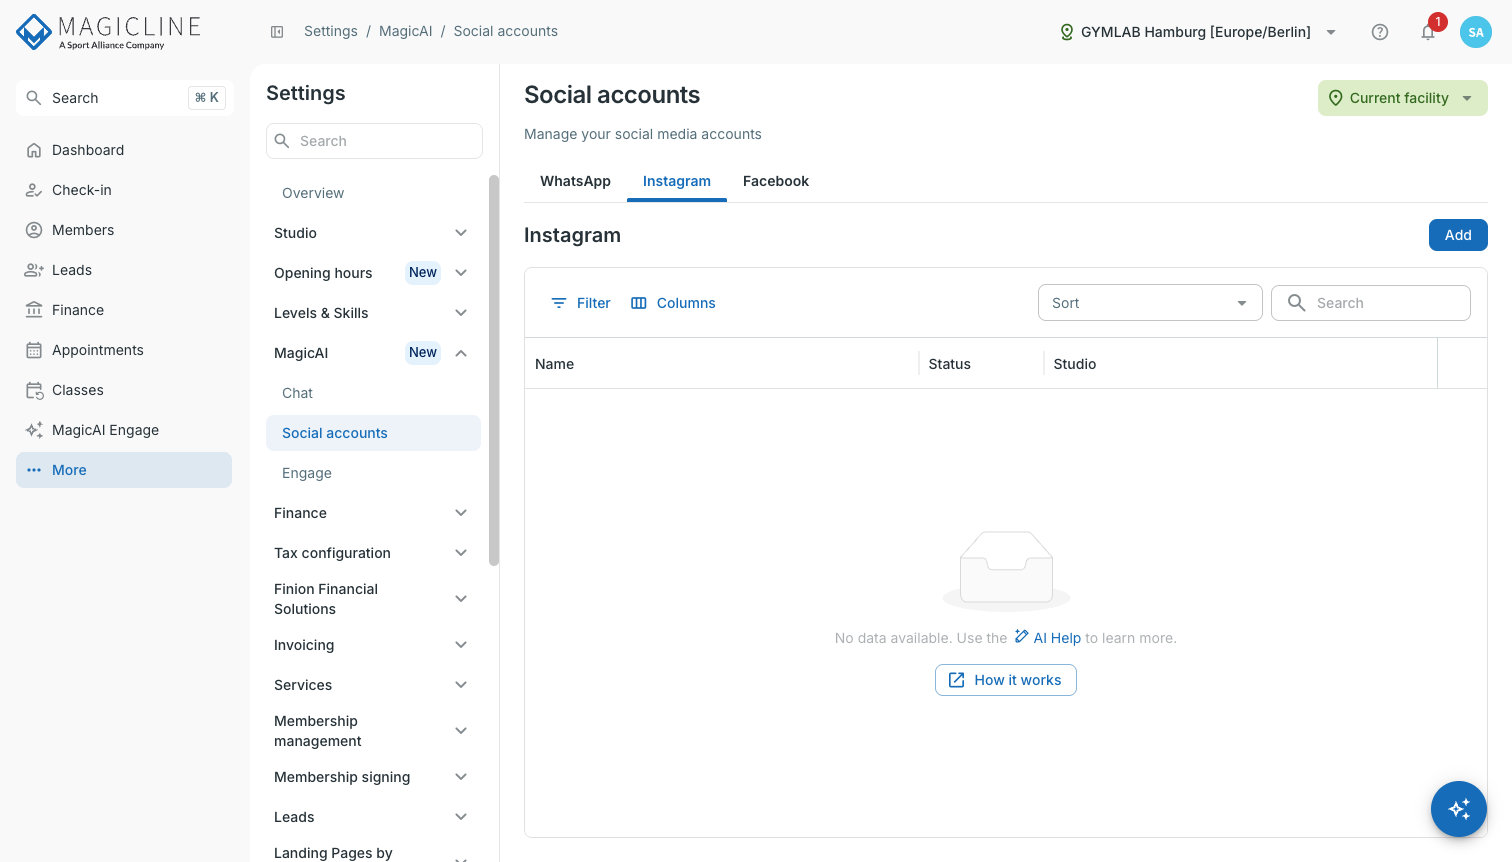Click the MagicAI Engage sparkle icon

click(34, 430)
